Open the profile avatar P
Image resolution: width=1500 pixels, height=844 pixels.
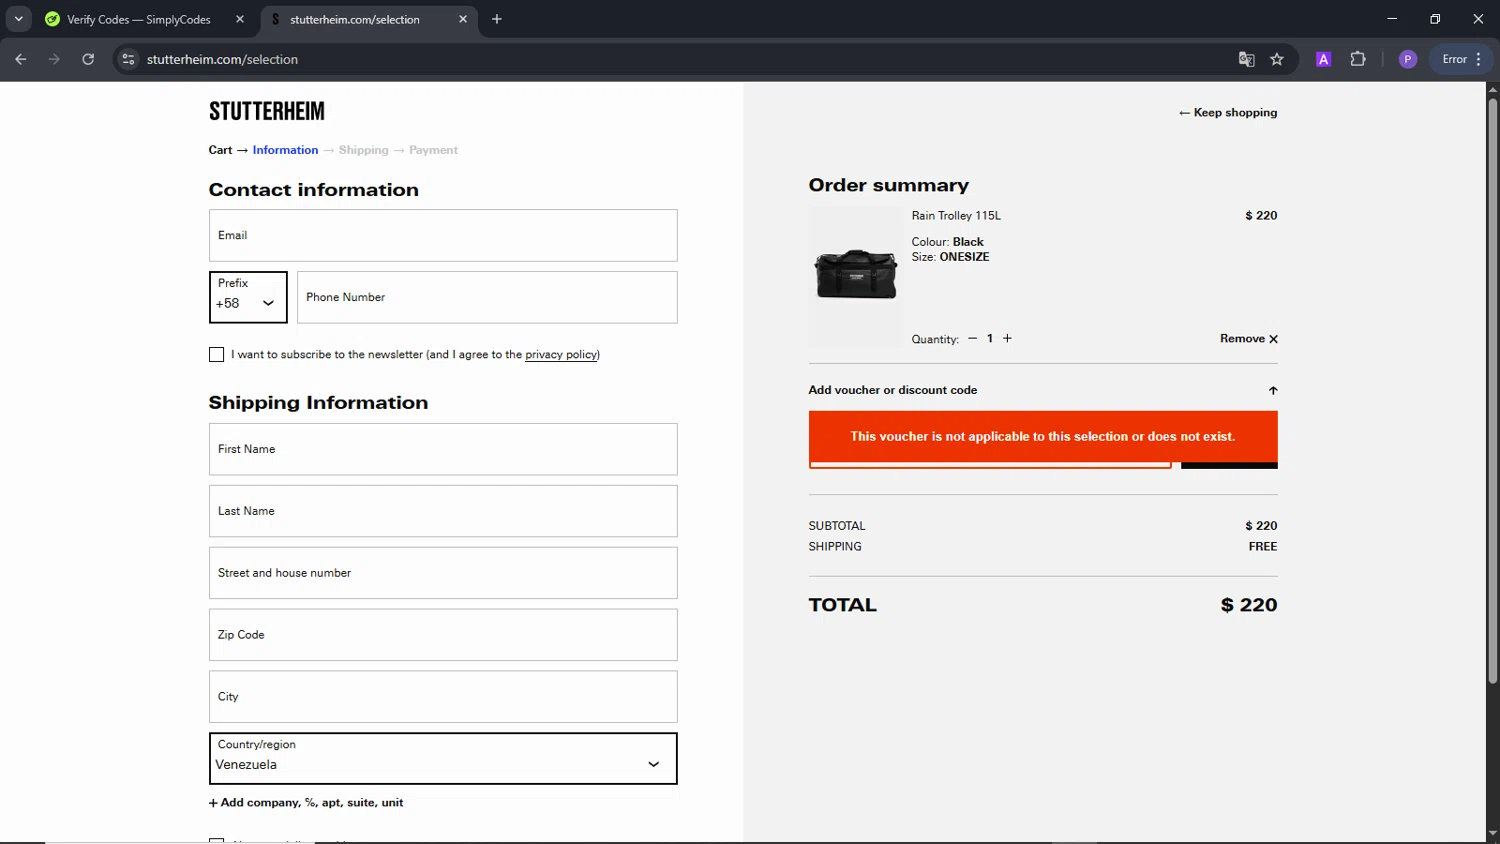click(x=1408, y=59)
